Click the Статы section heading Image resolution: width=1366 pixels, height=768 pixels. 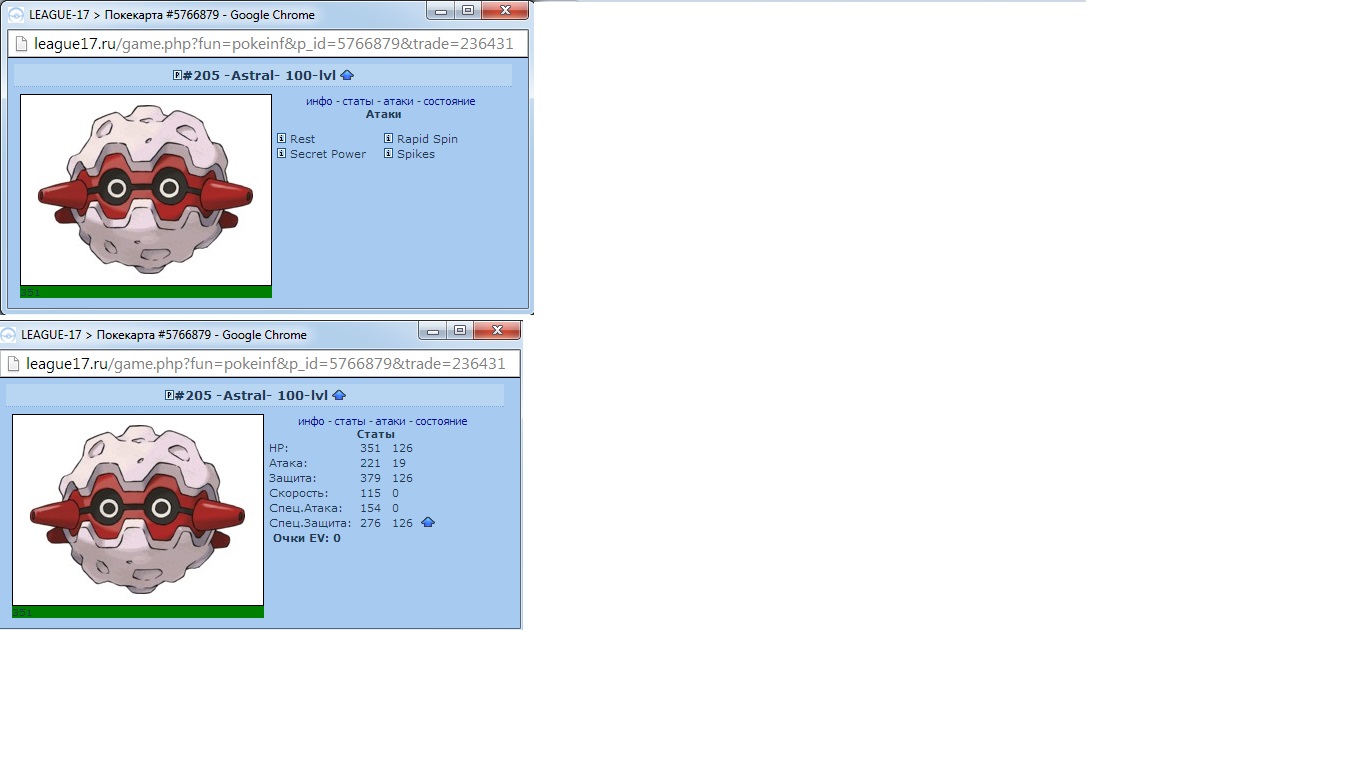coord(376,434)
